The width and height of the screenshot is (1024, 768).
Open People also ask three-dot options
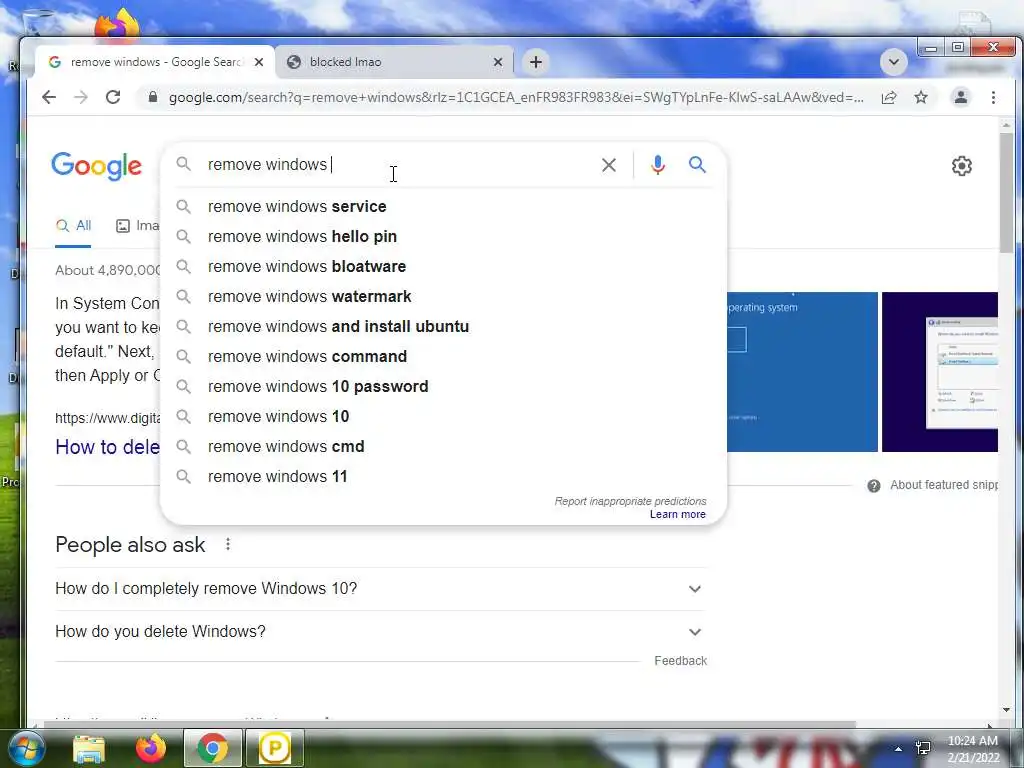(228, 544)
